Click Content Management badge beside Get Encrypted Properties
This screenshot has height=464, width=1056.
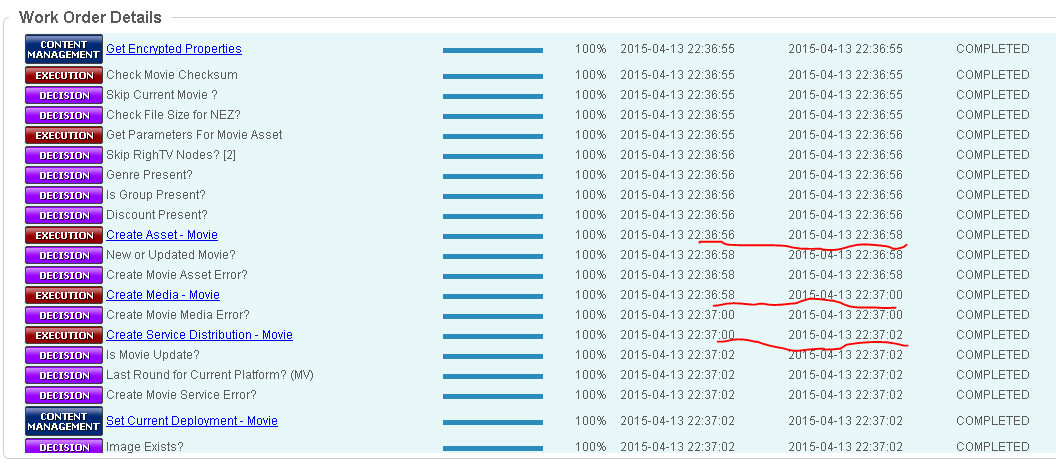click(64, 49)
